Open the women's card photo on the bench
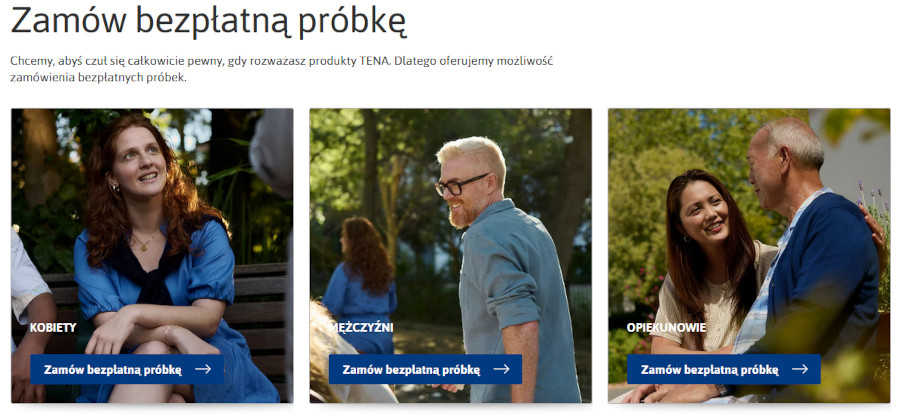This screenshot has height=416, width=900. click(152, 255)
